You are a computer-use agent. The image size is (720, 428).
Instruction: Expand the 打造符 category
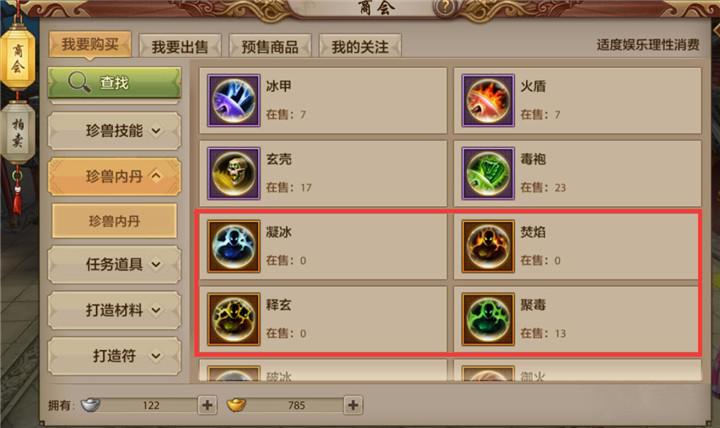(x=114, y=356)
